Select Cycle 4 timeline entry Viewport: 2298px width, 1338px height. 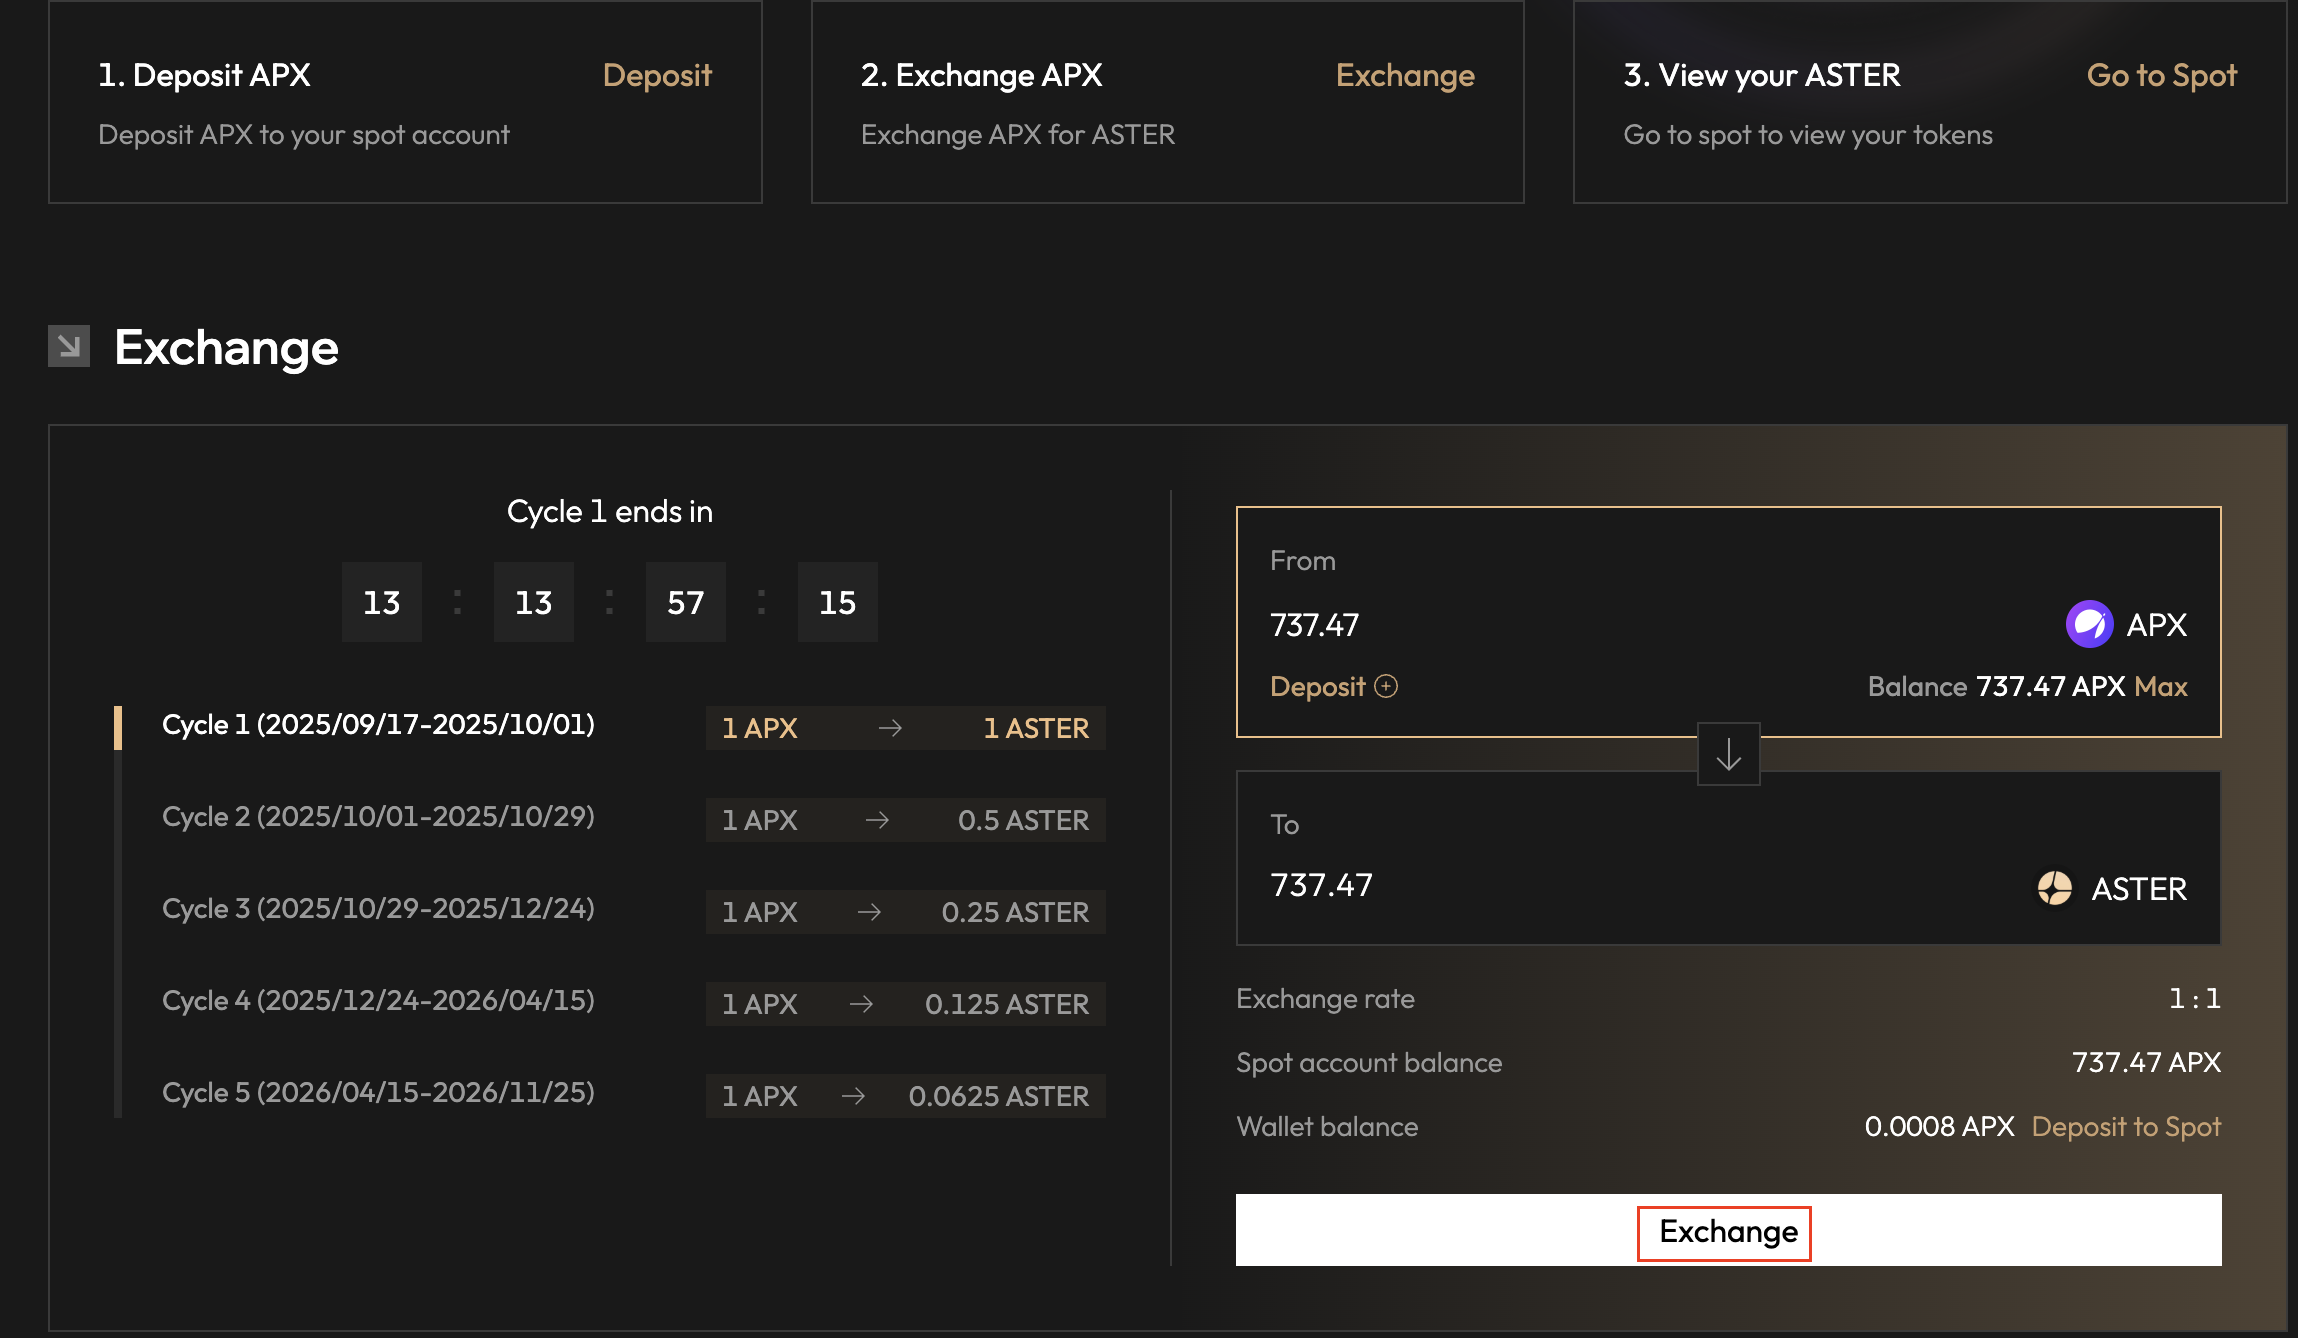(378, 1000)
